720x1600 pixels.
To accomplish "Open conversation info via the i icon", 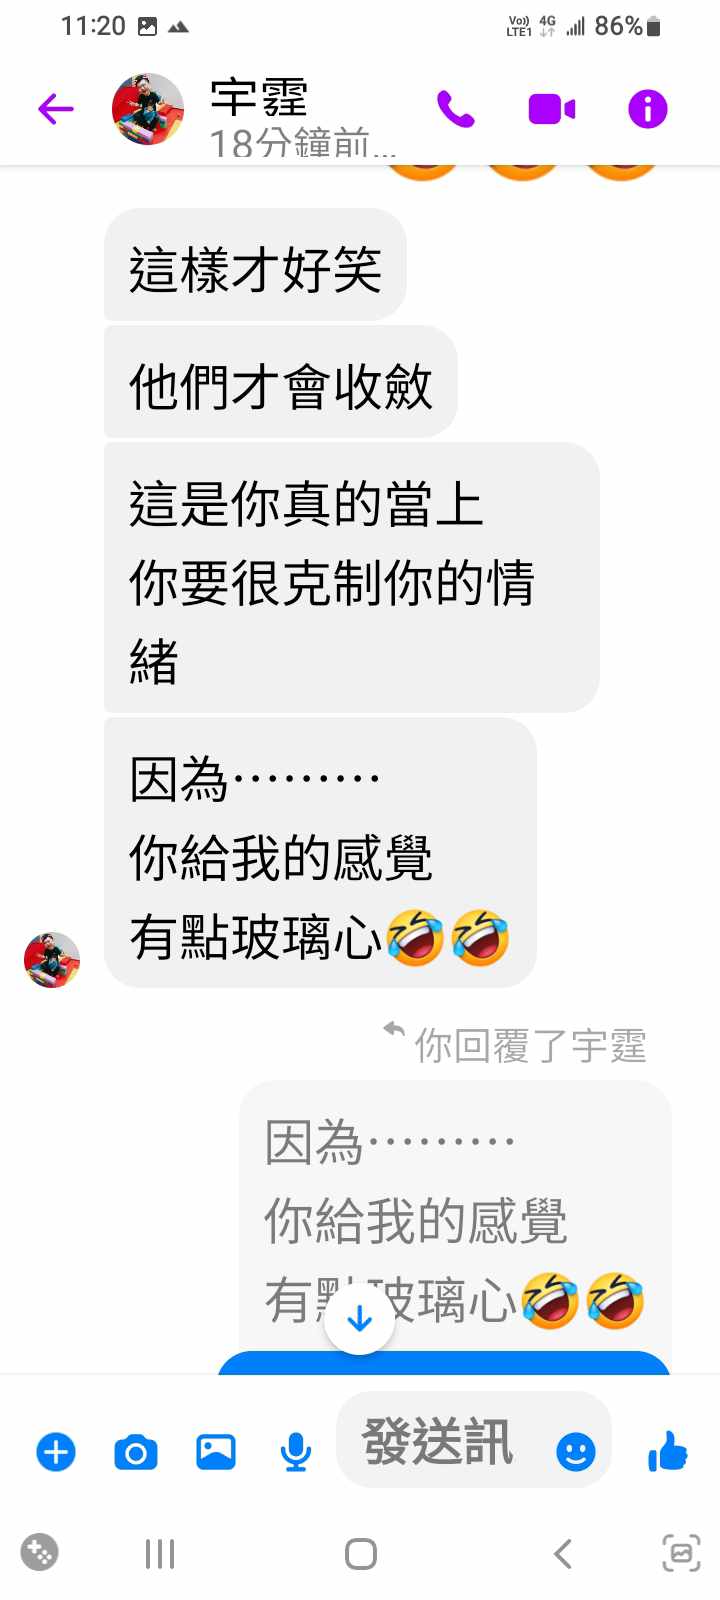I will click(647, 109).
